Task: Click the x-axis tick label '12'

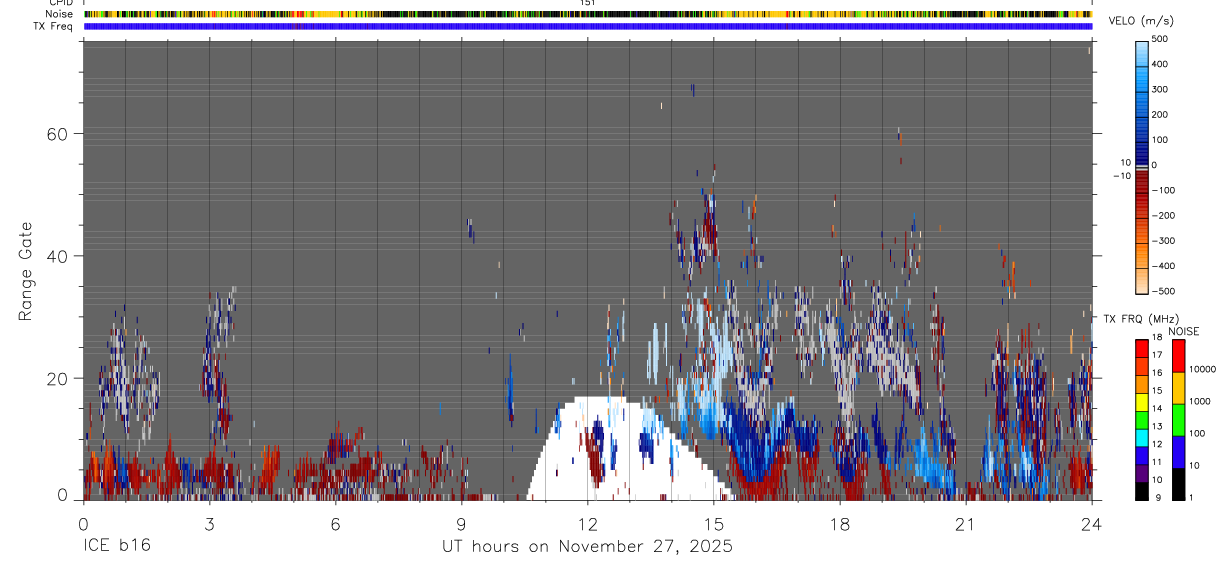Action: click(588, 525)
